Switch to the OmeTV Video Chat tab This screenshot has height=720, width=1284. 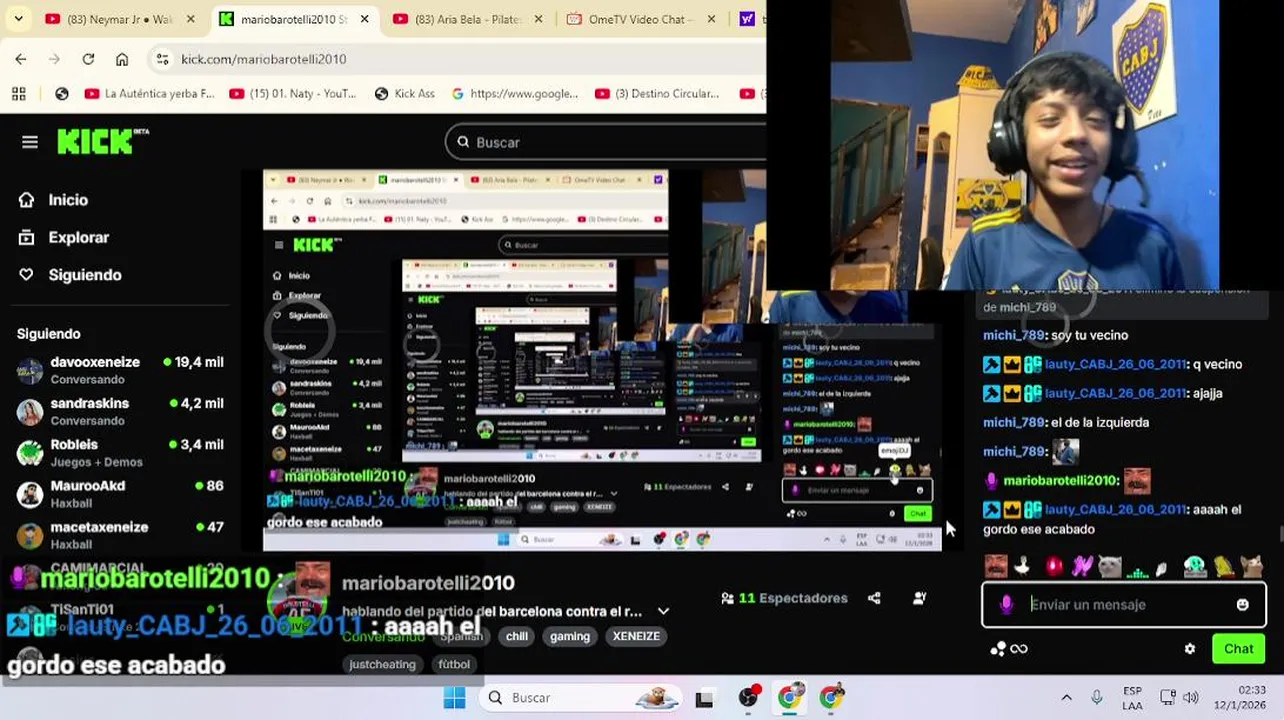tap(642, 19)
